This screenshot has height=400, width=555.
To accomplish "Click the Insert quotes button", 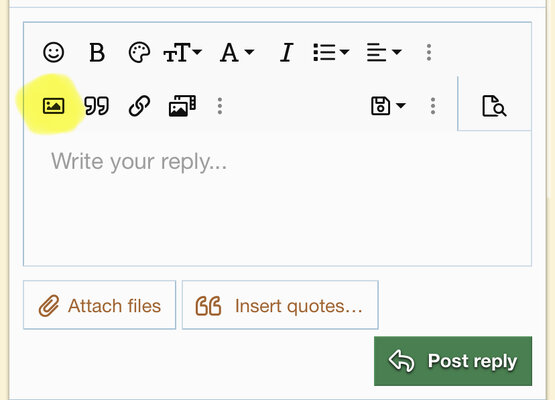I will point(280,305).
